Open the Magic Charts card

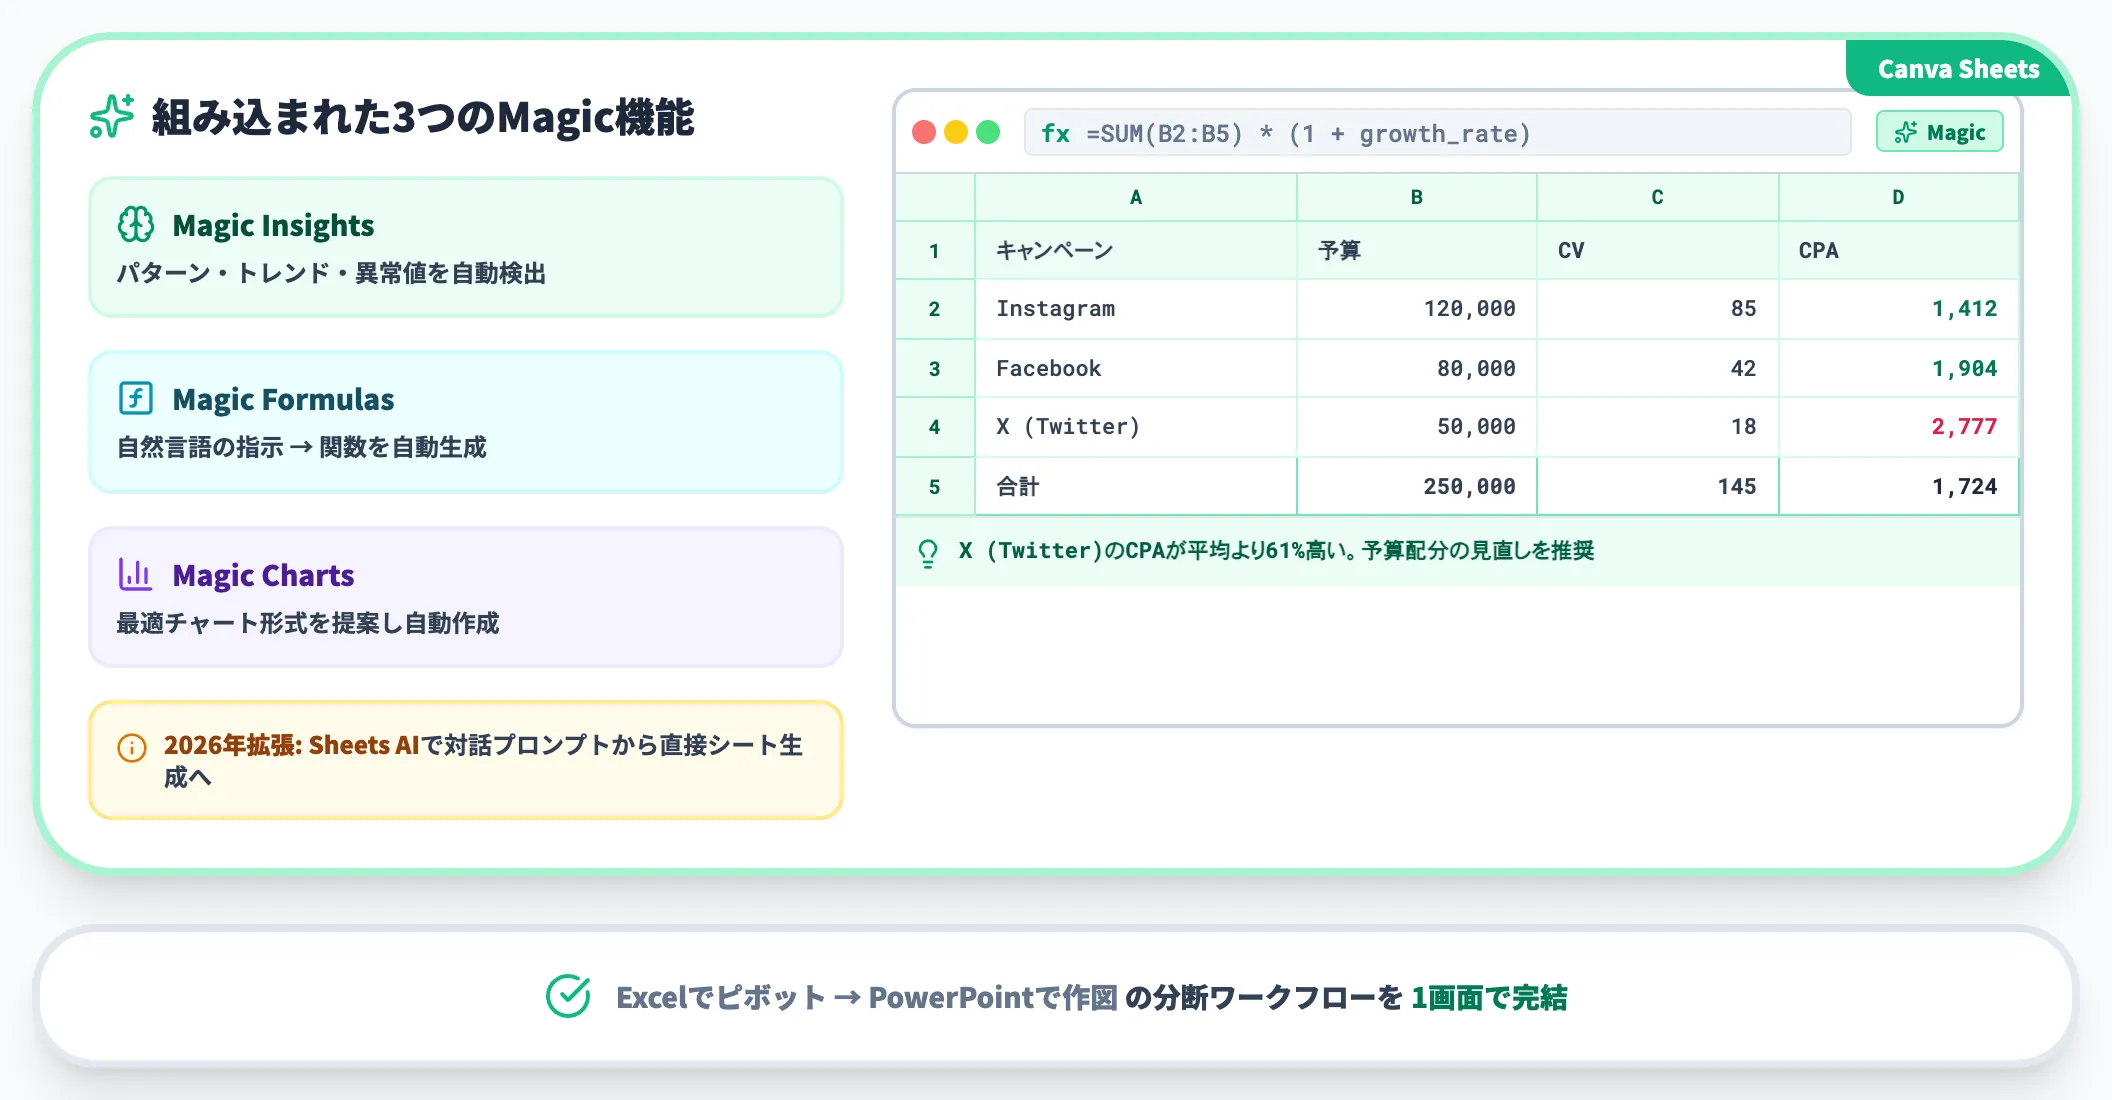click(466, 597)
